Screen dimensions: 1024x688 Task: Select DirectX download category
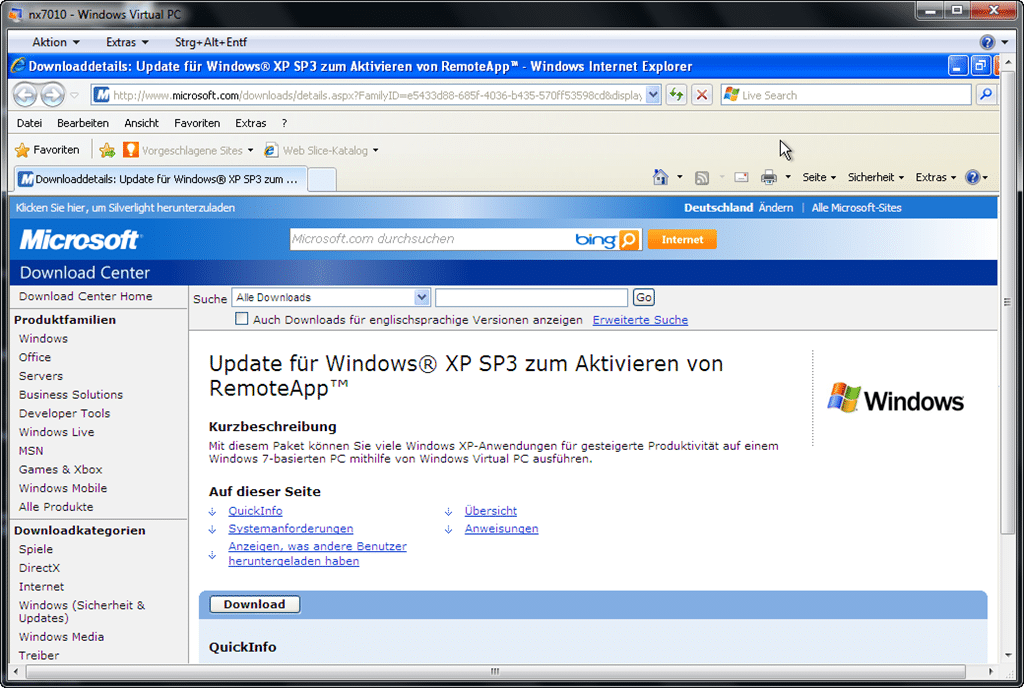coord(39,568)
